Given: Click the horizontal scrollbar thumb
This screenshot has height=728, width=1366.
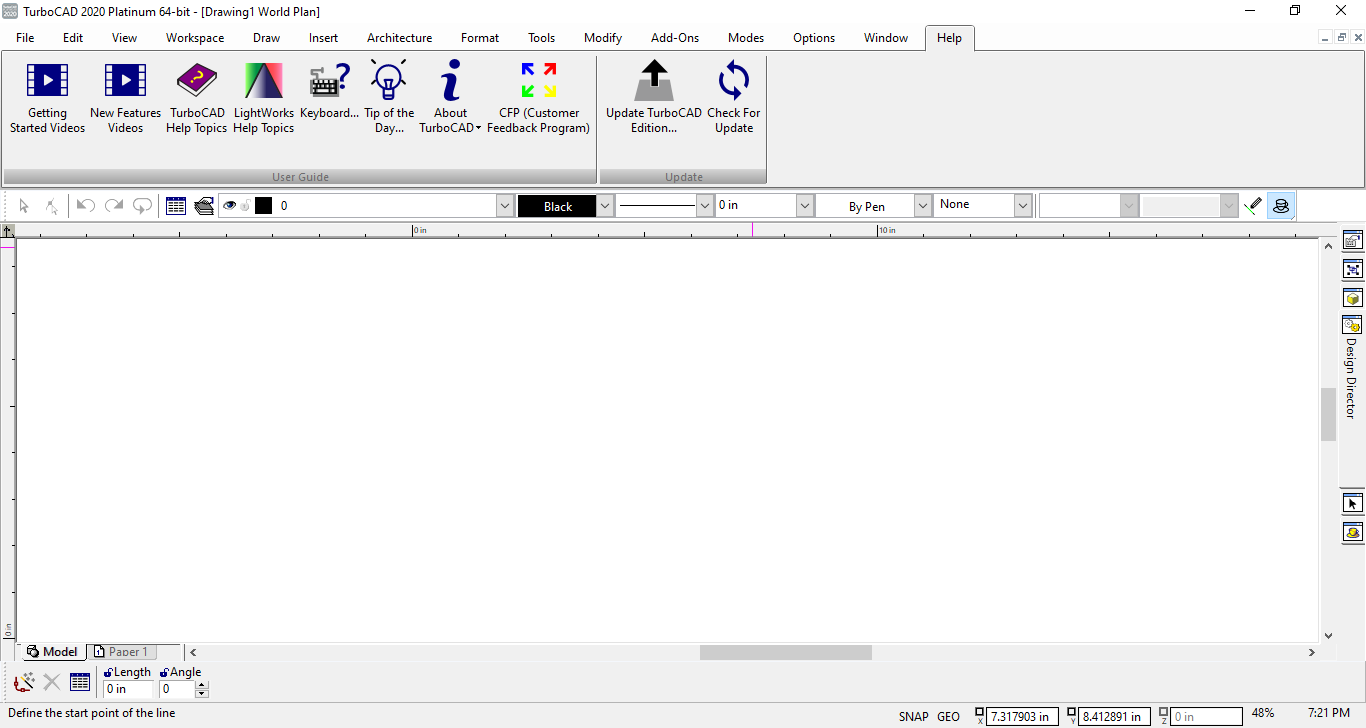Looking at the screenshot, I should (x=786, y=652).
